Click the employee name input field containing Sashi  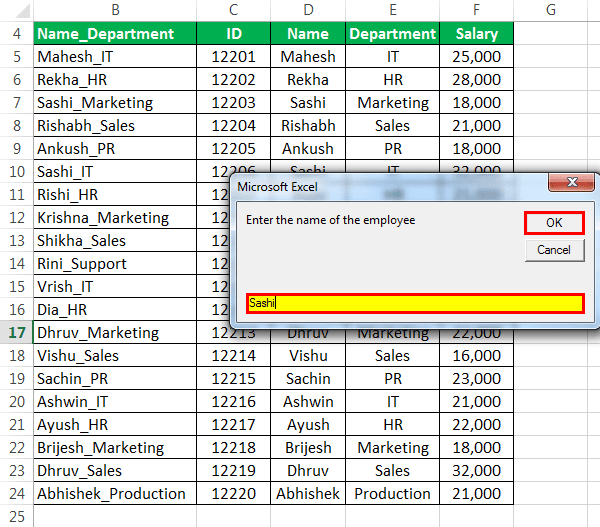[415, 303]
